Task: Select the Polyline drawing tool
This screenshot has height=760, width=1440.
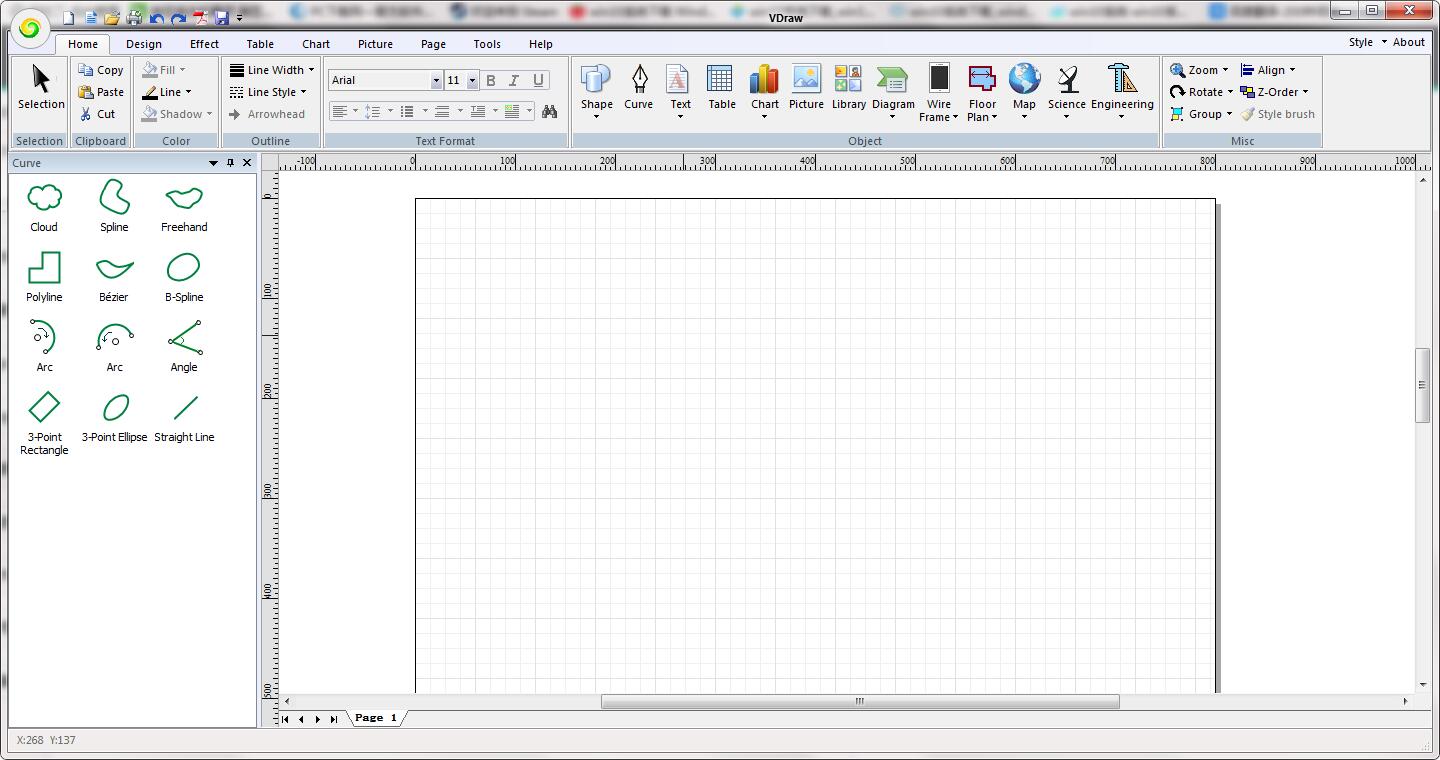Action: coord(44,276)
